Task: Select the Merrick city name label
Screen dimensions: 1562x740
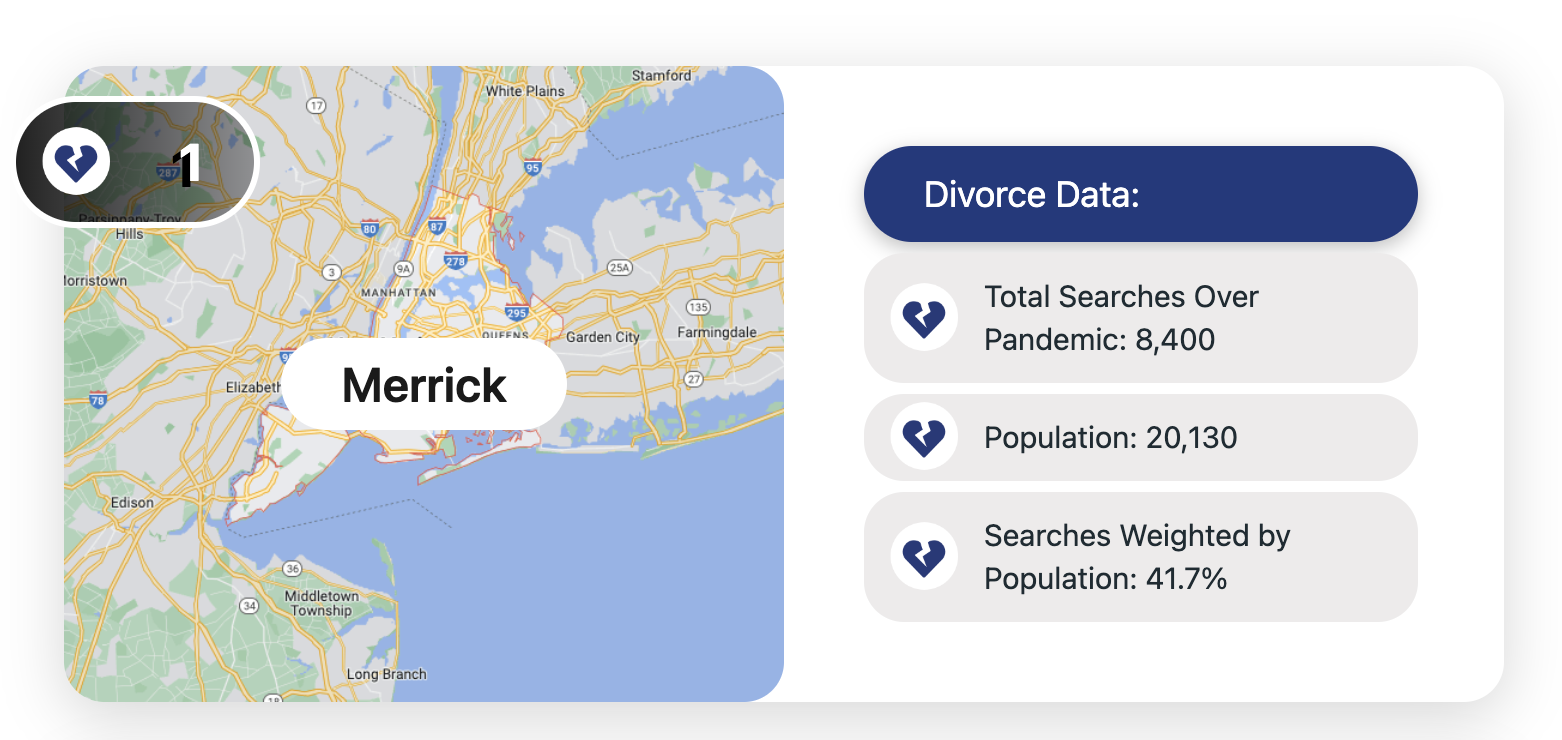Action: click(424, 385)
